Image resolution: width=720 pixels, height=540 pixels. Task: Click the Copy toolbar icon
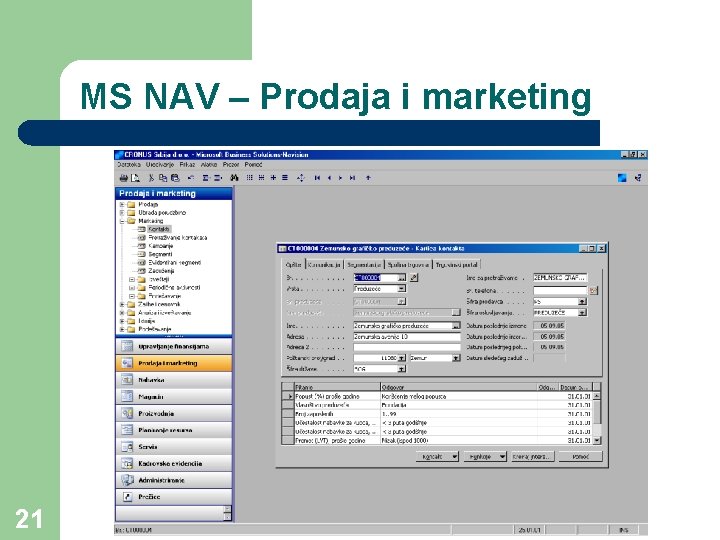tap(163, 178)
